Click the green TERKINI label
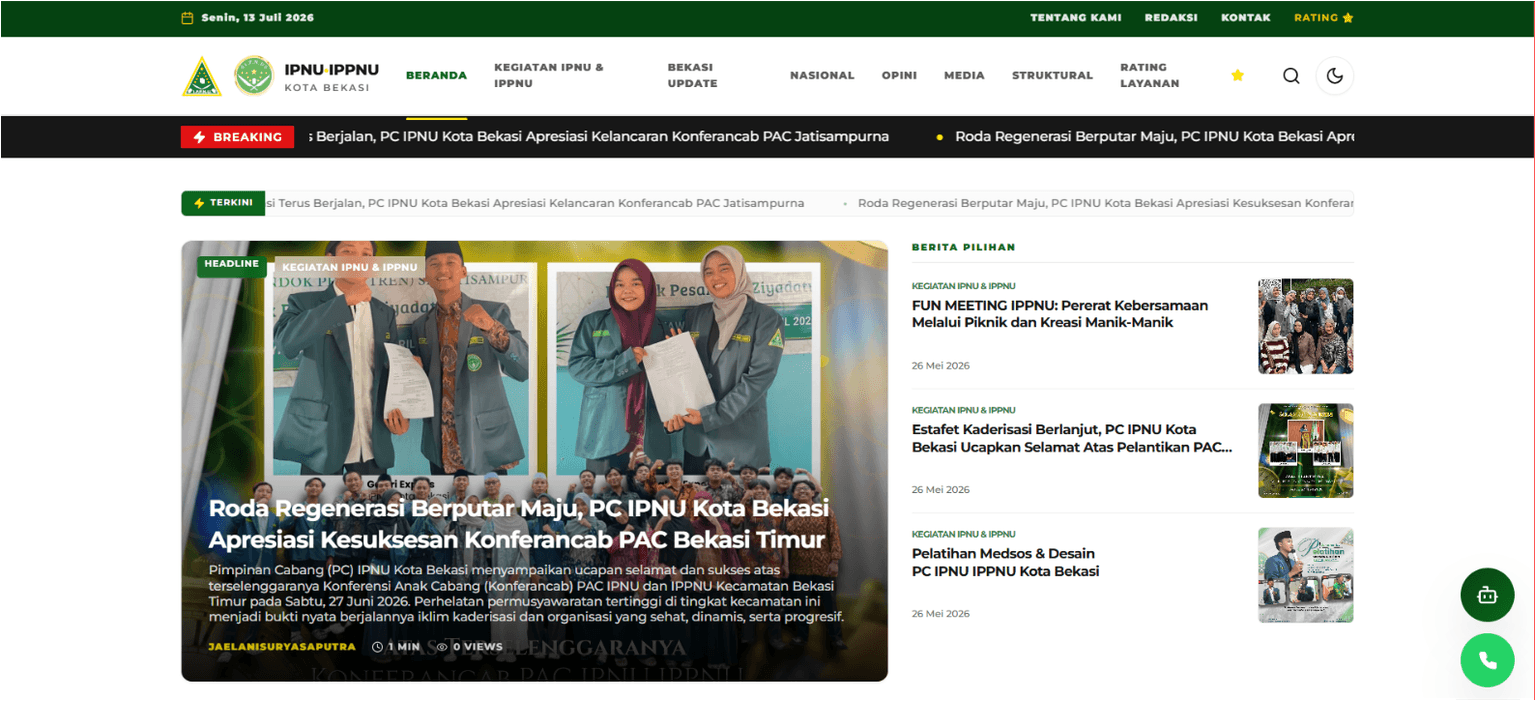Viewport: 1536px width, 701px height. 223,203
